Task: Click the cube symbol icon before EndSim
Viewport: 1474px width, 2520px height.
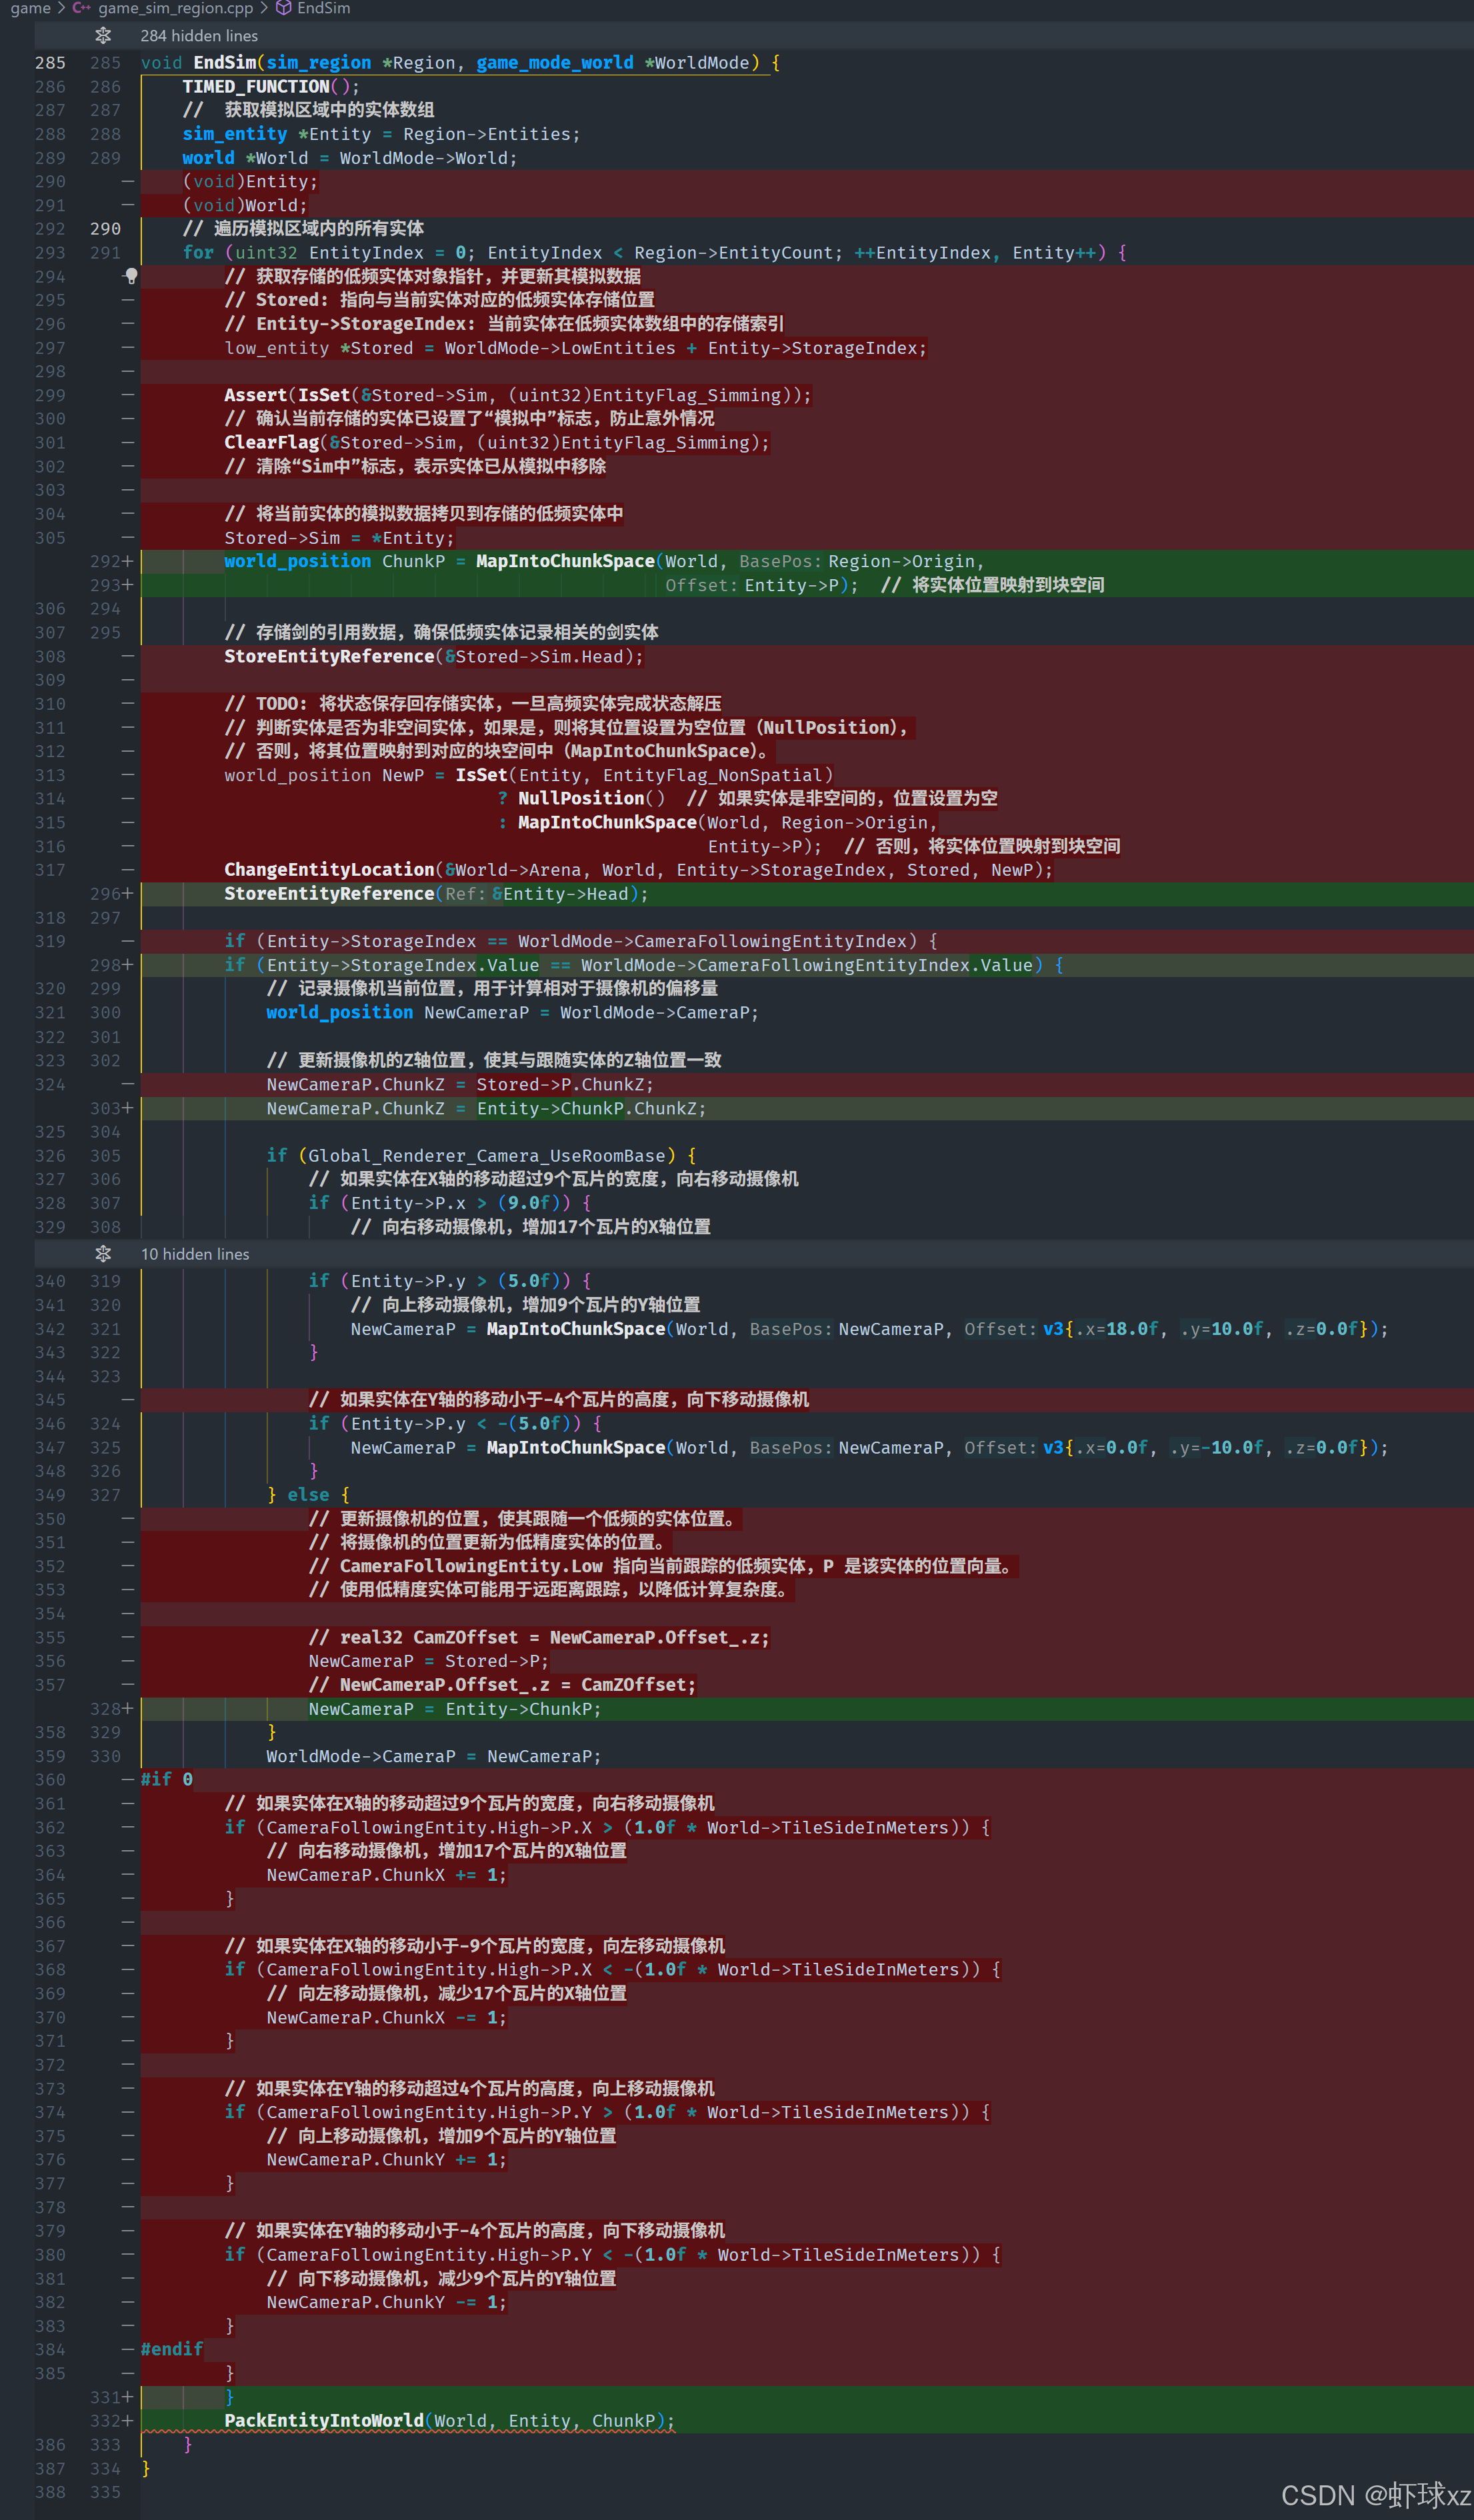Action: pos(284,8)
